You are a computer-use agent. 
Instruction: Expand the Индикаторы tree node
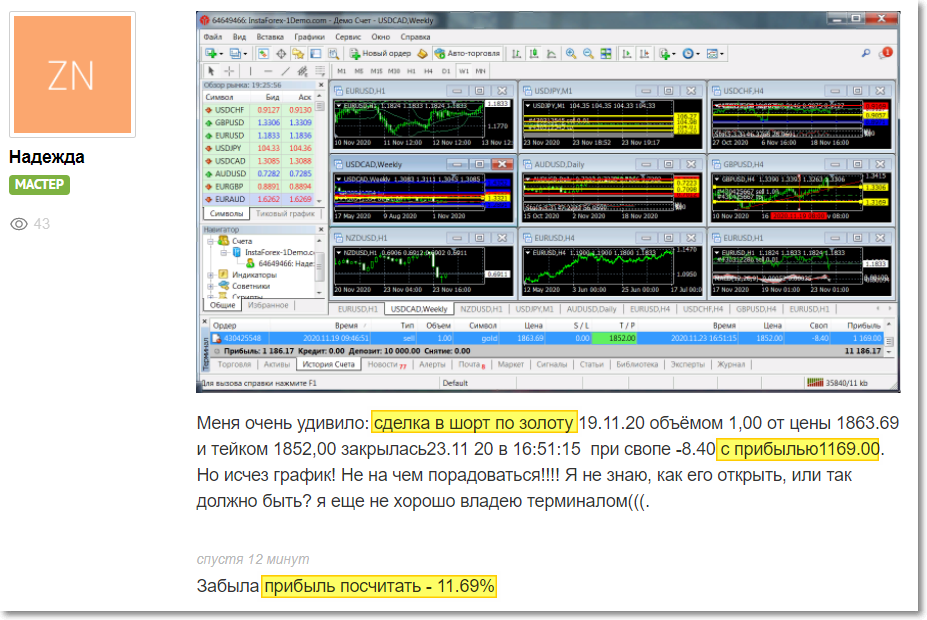coord(210,275)
